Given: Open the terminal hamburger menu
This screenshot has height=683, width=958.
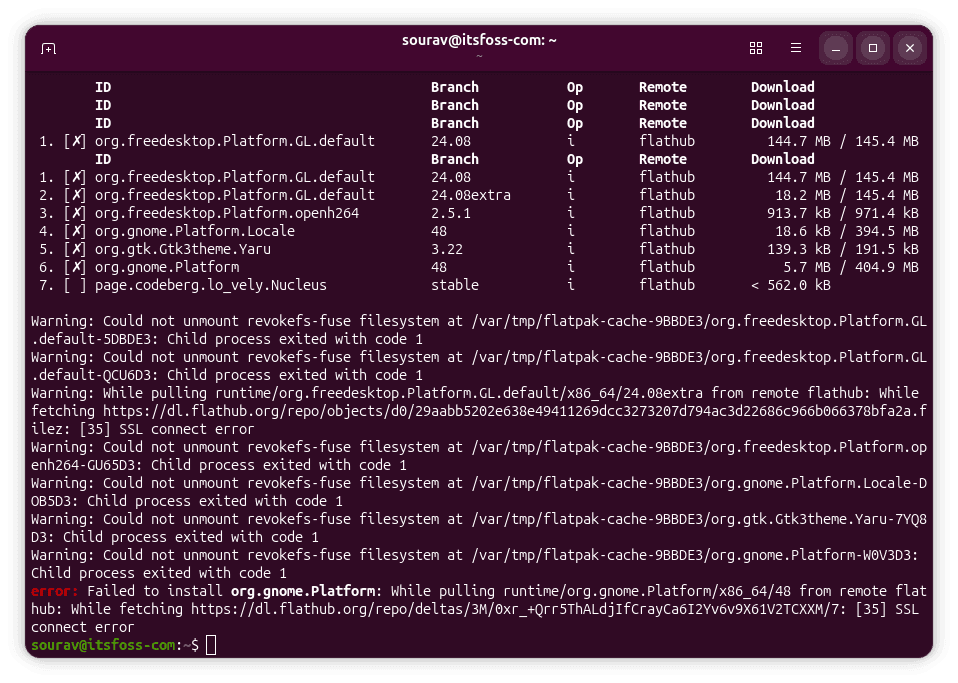Looking at the screenshot, I should [x=795, y=48].
